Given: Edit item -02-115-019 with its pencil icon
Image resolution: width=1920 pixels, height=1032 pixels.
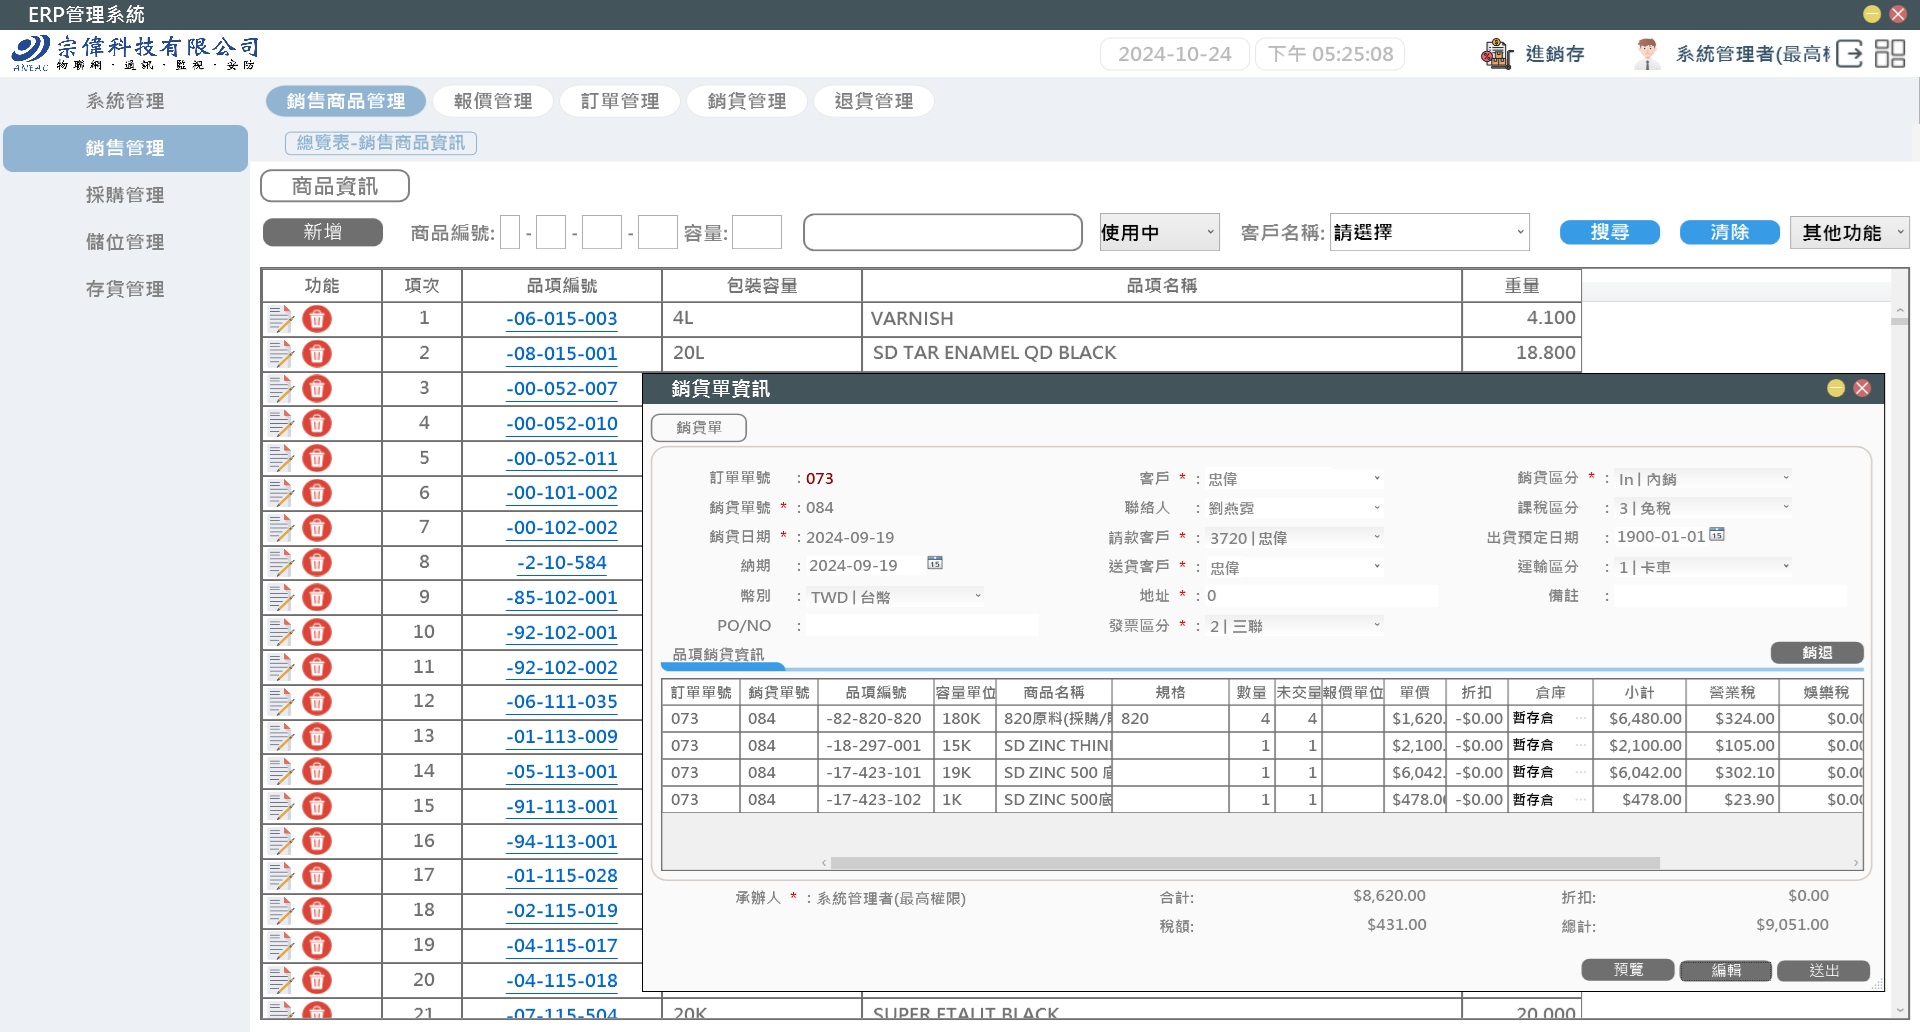Looking at the screenshot, I should 283,911.
